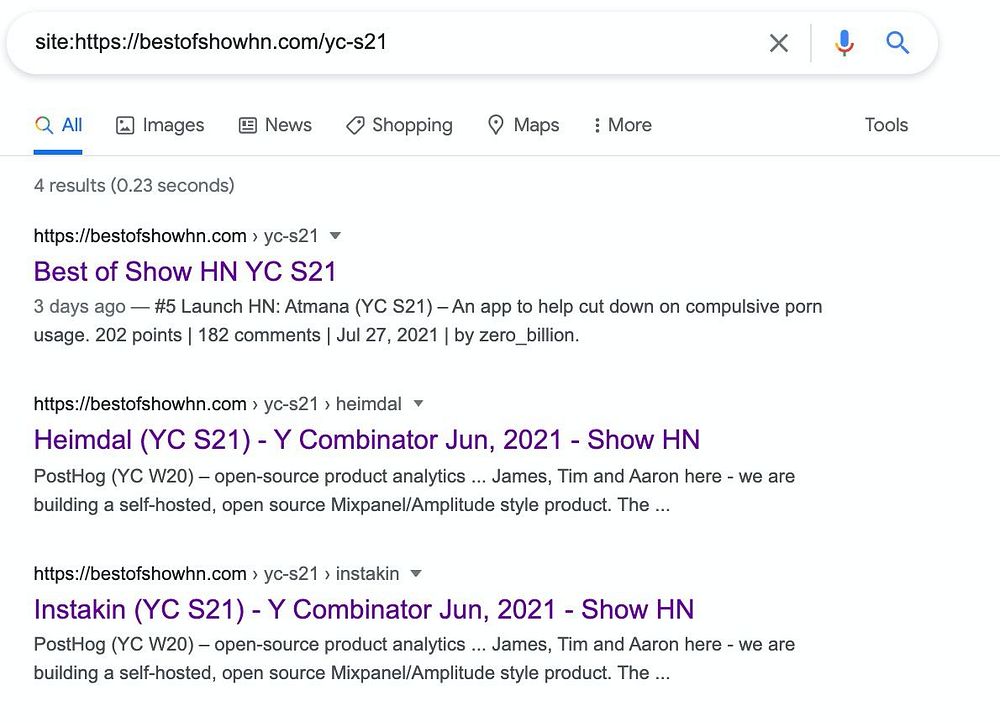1000x723 pixels.
Task: Start voice search with the microphone icon
Action: (844, 43)
